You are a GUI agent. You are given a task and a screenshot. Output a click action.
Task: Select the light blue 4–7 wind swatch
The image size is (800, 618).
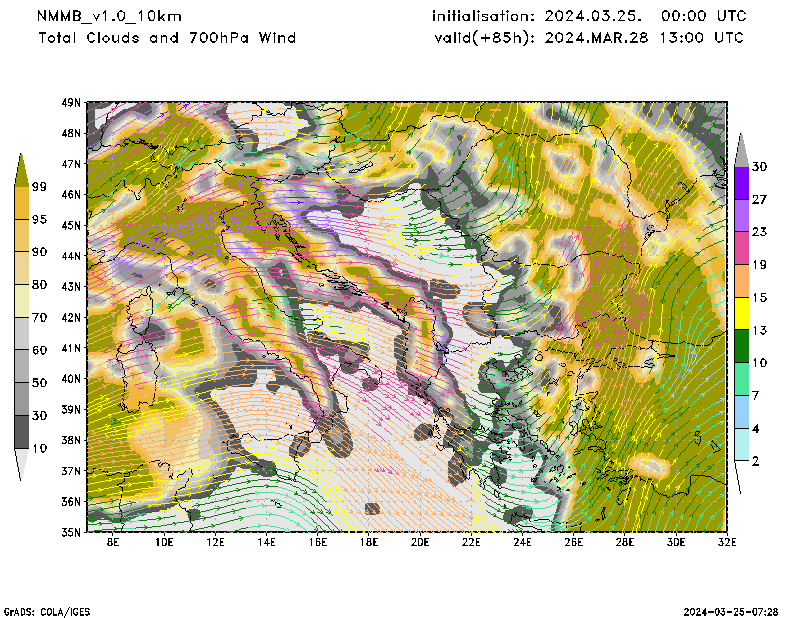click(x=742, y=413)
